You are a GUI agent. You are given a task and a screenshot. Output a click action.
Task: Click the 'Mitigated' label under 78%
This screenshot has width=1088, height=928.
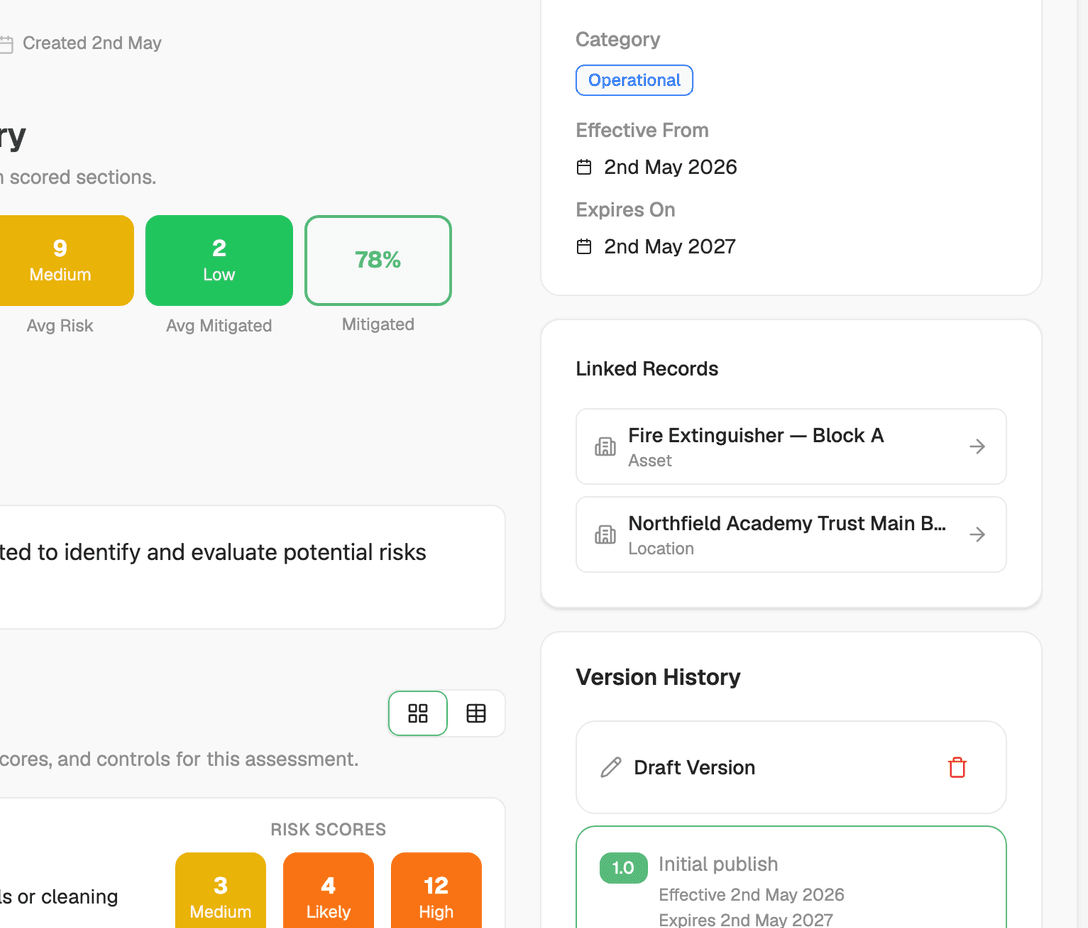pos(378,324)
